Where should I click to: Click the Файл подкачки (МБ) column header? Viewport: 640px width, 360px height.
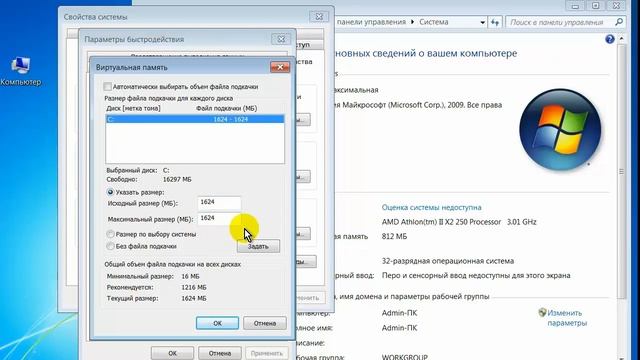[227, 108]
